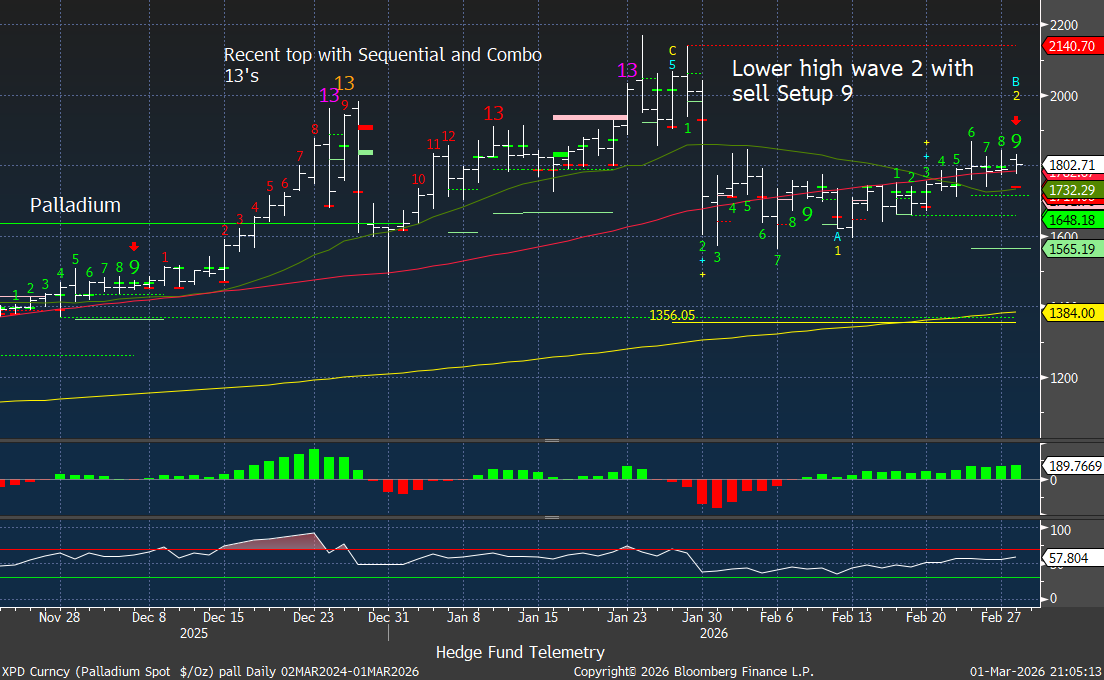Select the red 2140.70 price label
This screenshot has height=680, width=1104.
(x=1069, y=46)
